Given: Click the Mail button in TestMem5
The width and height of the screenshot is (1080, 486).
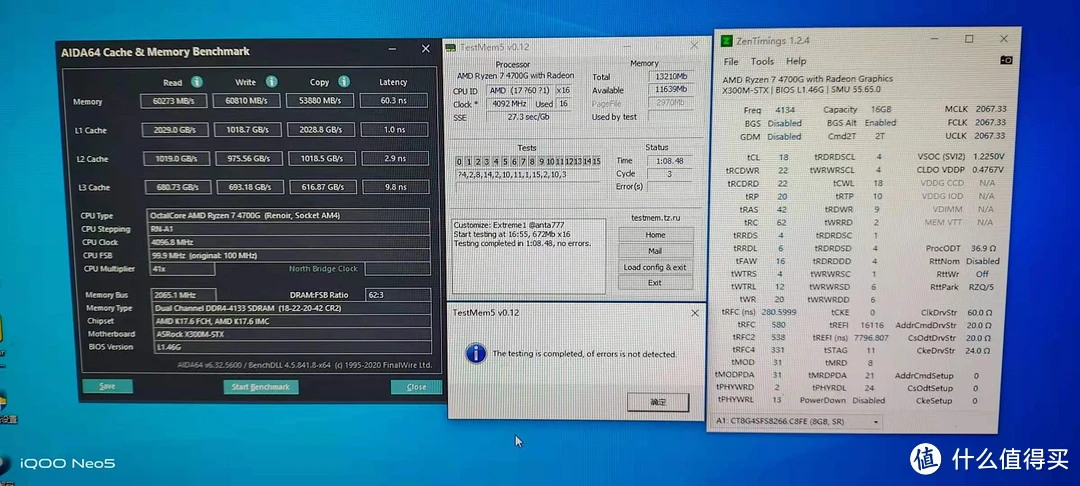Looking at the screenshot, I should (655, 251).
